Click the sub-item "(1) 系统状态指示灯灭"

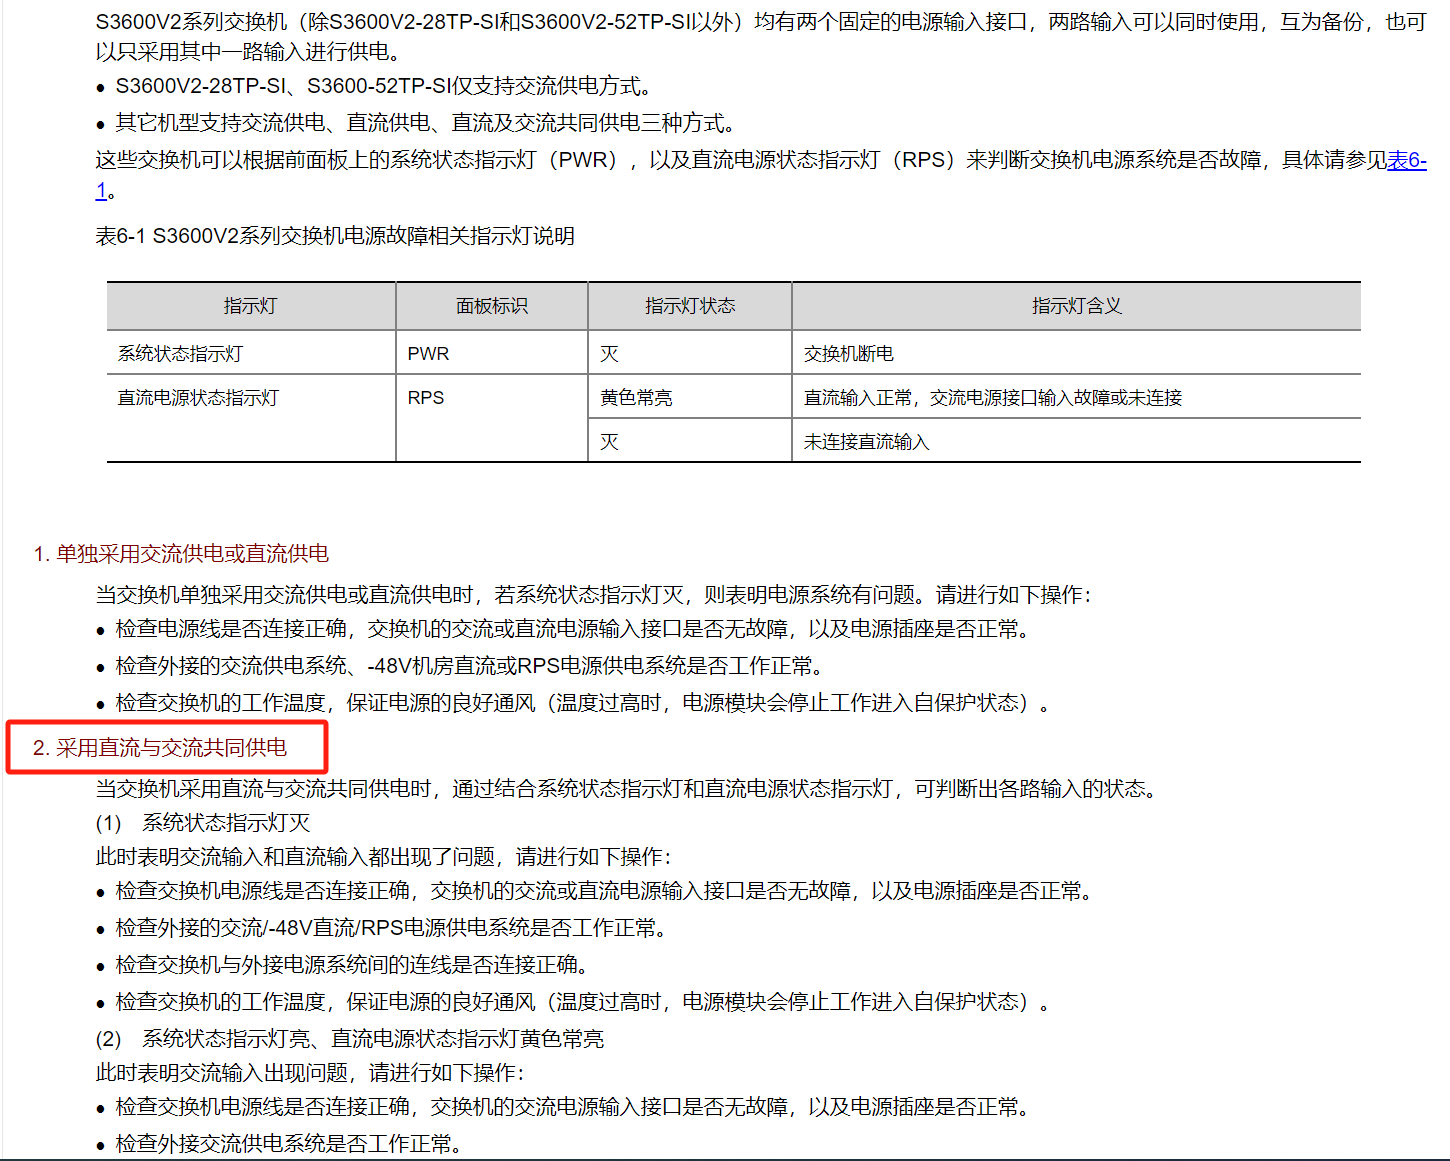(203, 823)
